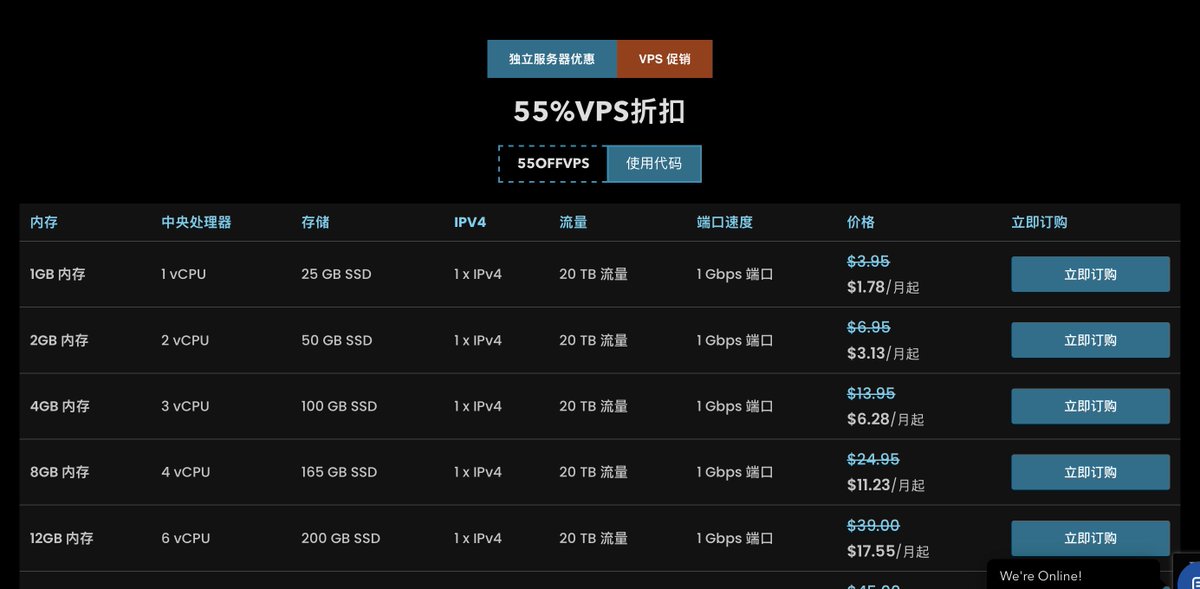Click the $6.28 discounted price

tap(867, 419)
